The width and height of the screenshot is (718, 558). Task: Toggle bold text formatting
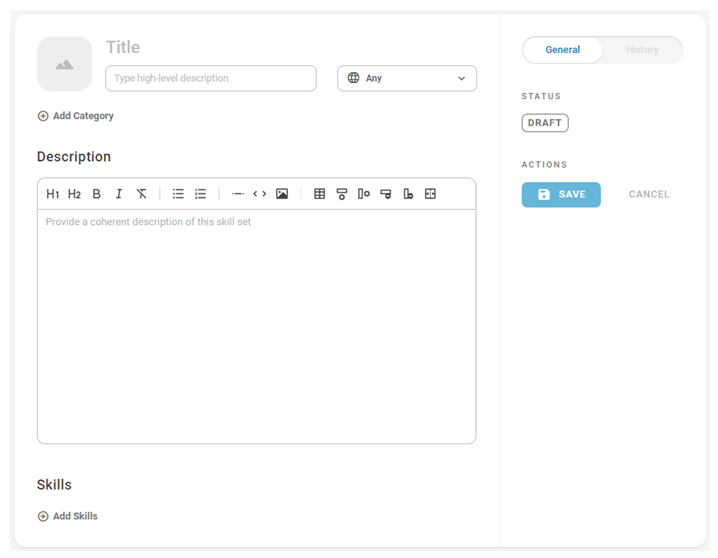coord(97,194)
